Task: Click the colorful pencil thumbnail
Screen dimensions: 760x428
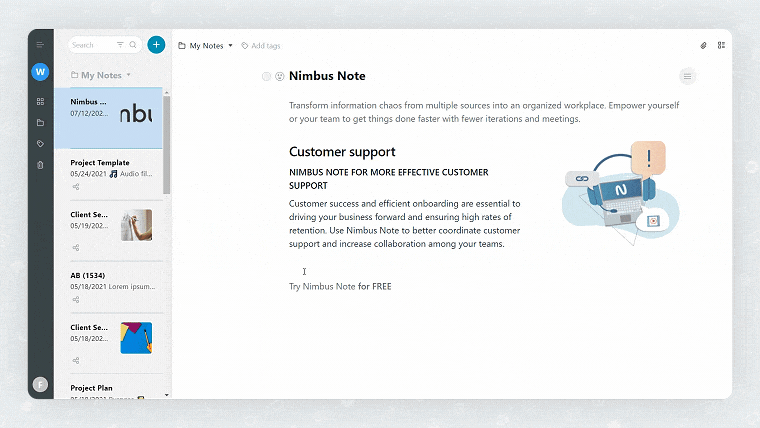Action: tap(136, 338)
